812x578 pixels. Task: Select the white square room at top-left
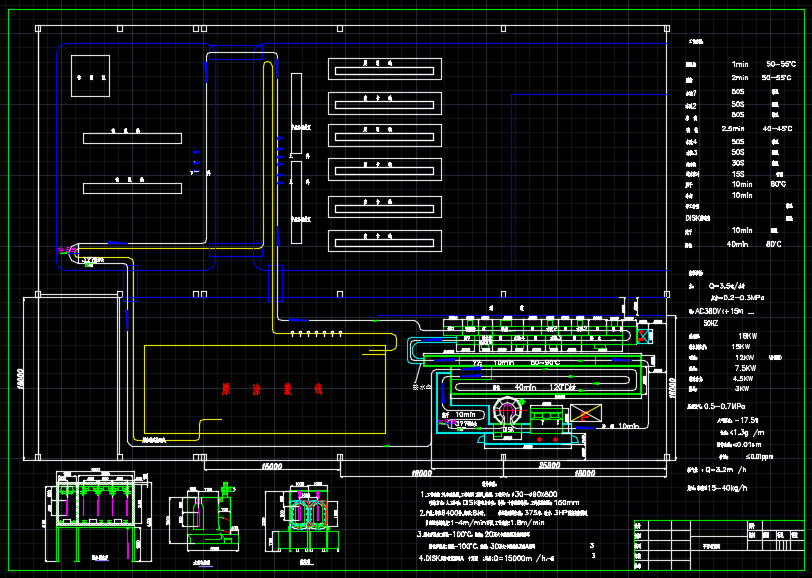tap(89, 76)
